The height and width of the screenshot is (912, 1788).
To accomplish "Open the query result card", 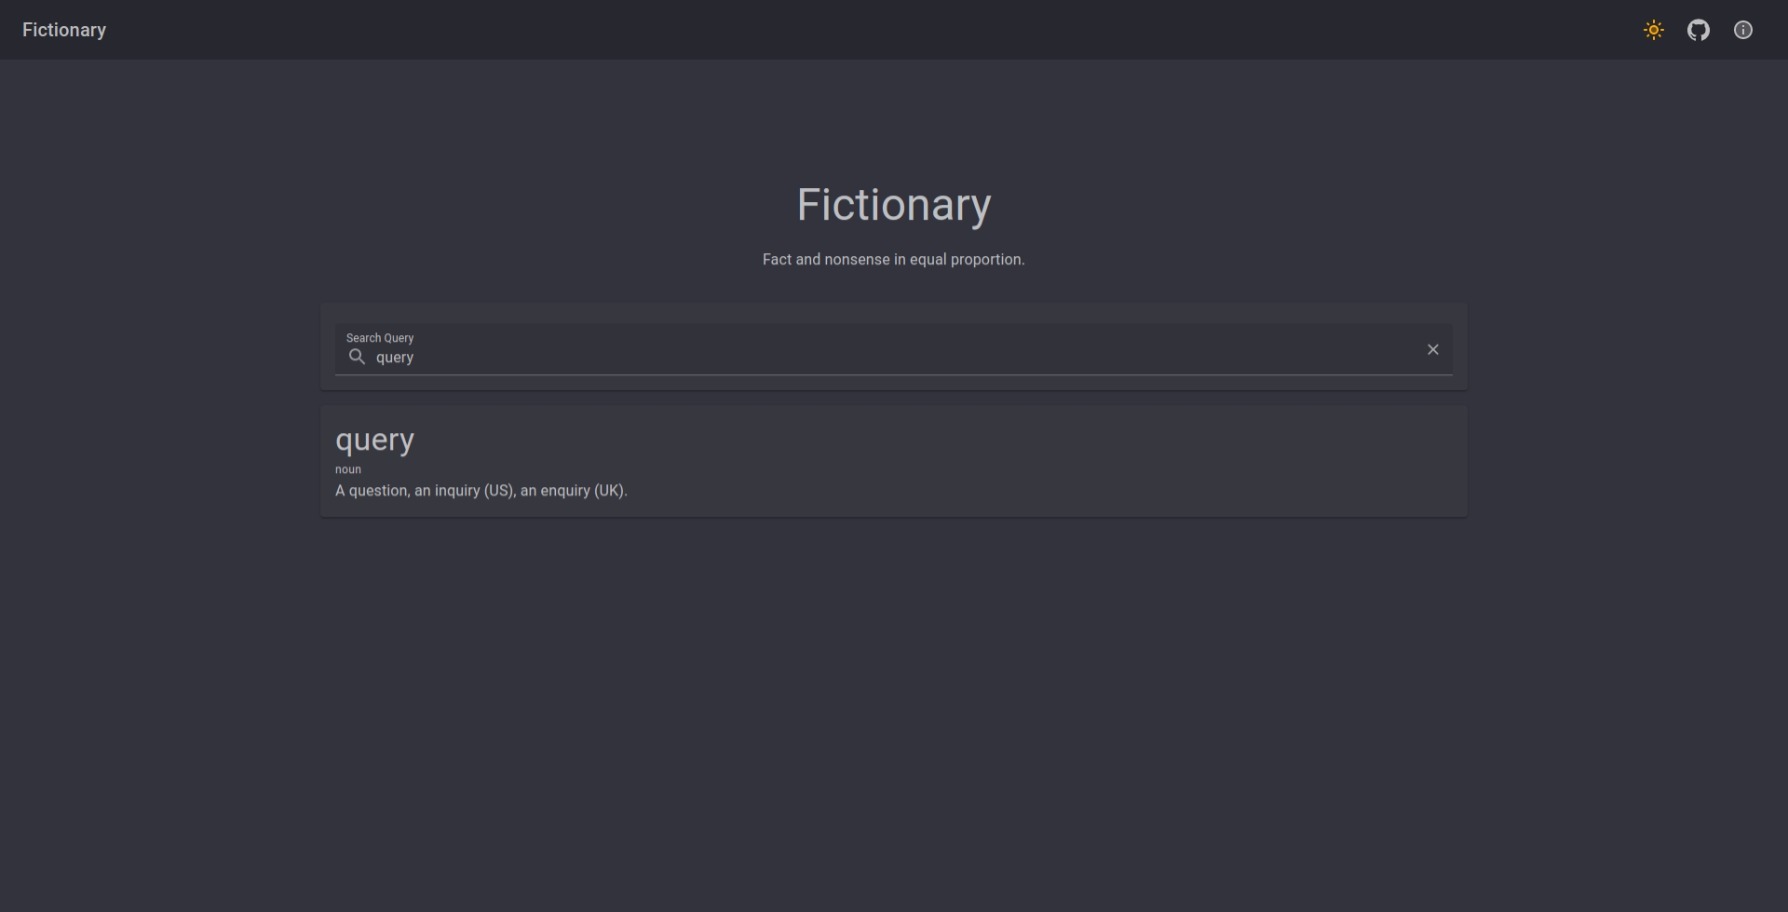I will pyautogui.click(x=893, y=461).
